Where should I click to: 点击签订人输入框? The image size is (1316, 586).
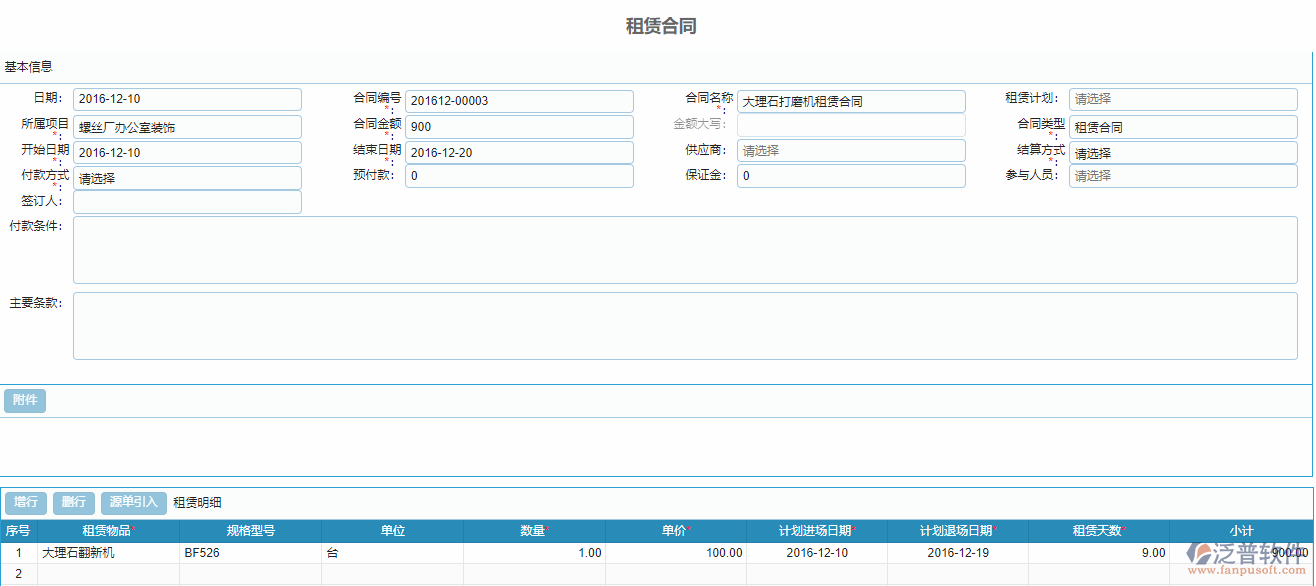click(x=187, y=201)
